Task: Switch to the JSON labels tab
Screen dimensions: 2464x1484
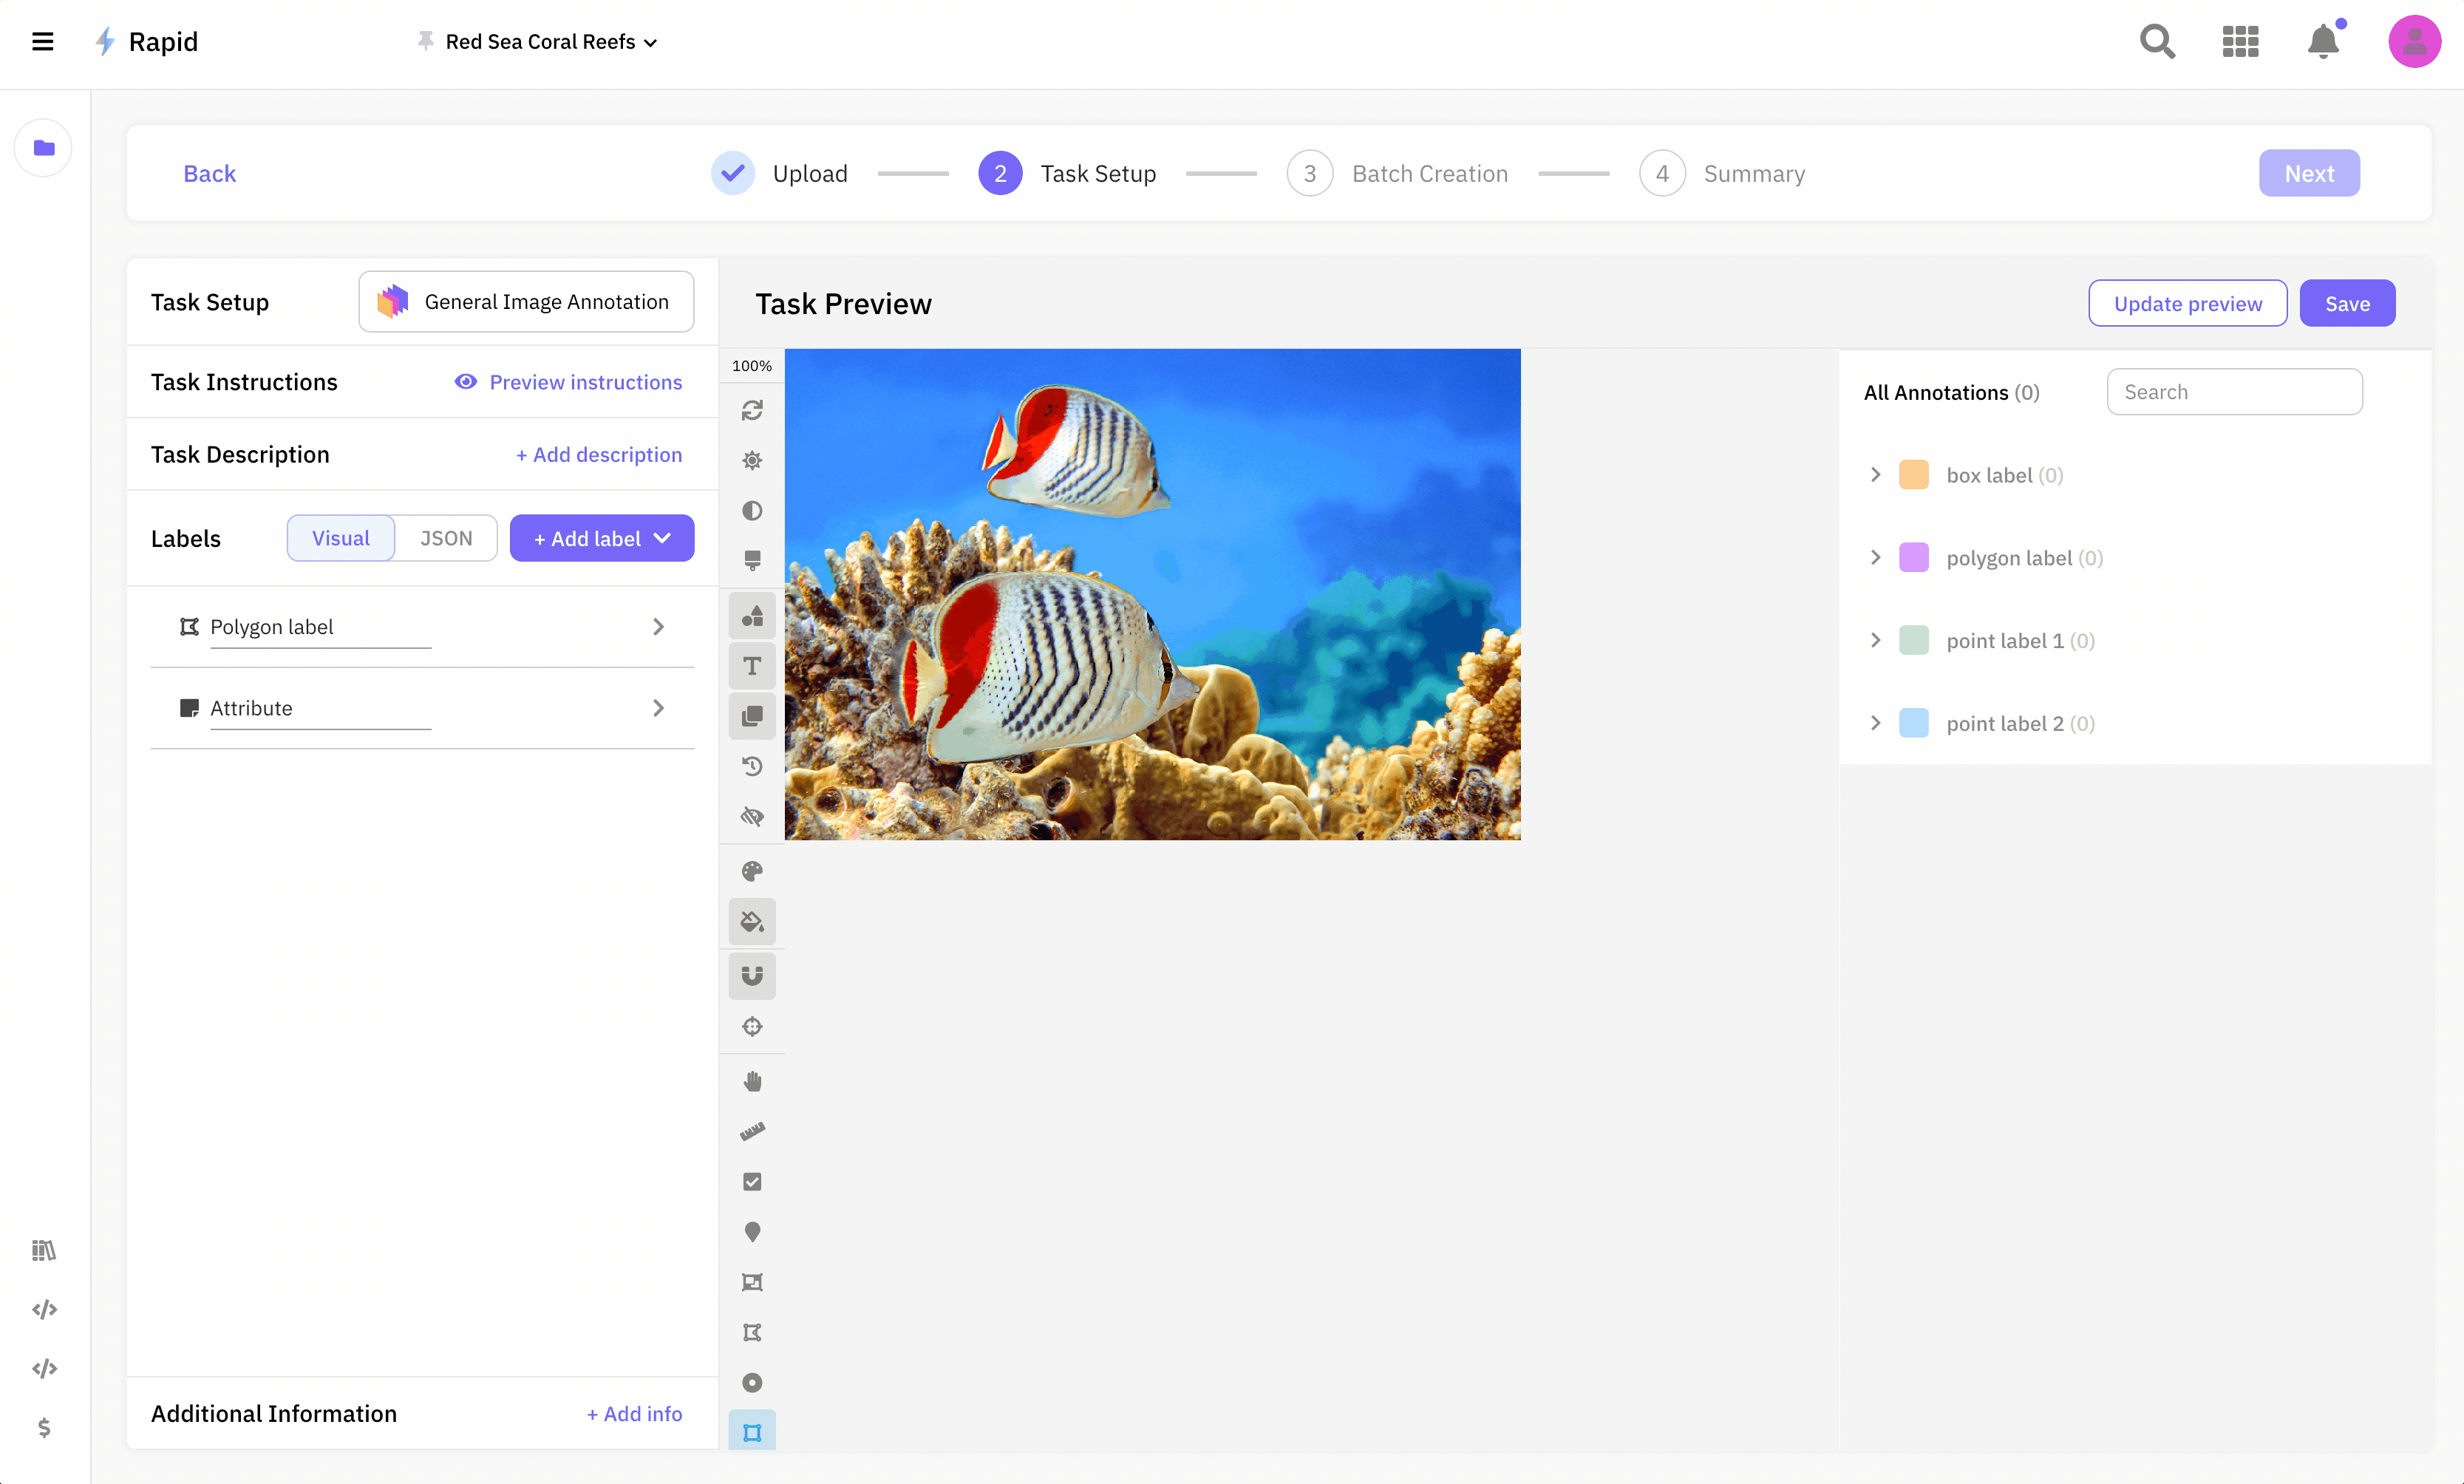Action: click(446, 538)
